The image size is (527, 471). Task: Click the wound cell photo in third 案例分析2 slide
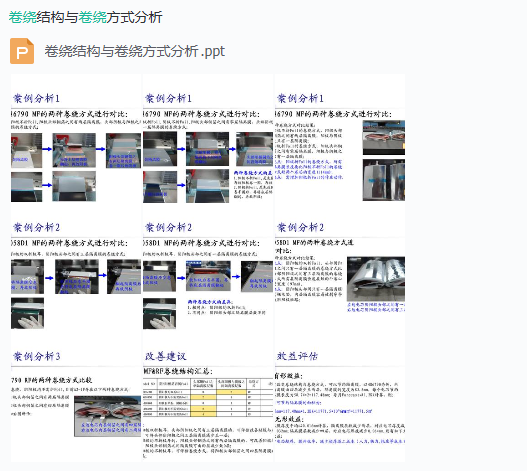point(376,279)
